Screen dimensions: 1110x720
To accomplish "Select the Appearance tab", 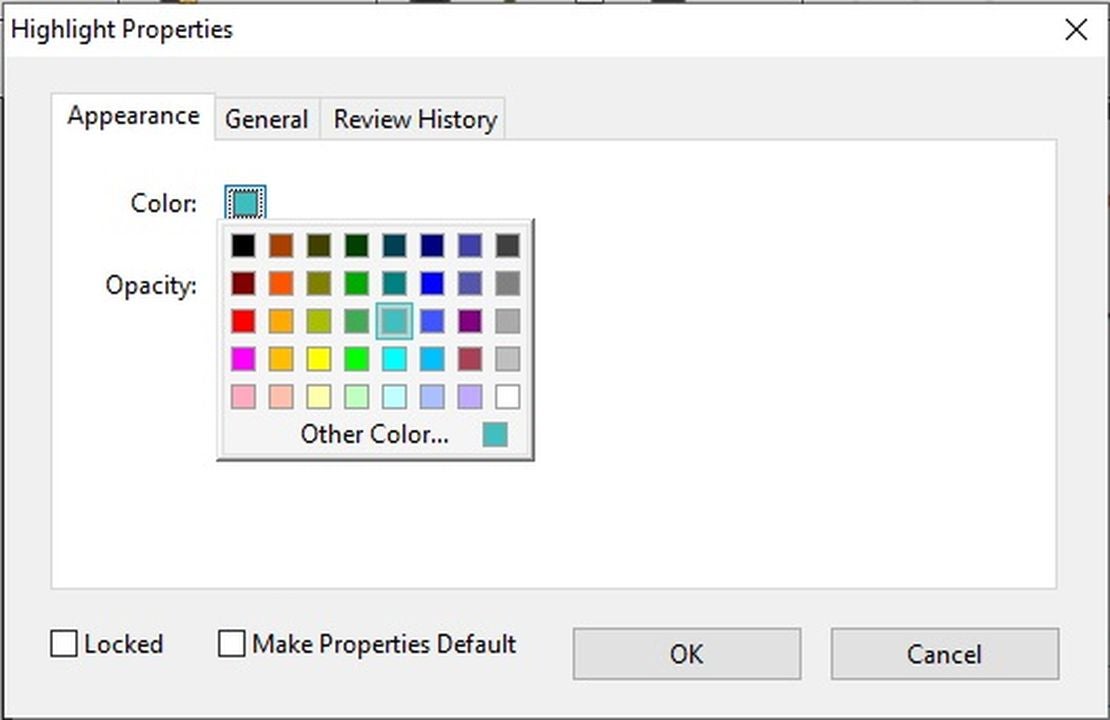I will tap(133, 117).
